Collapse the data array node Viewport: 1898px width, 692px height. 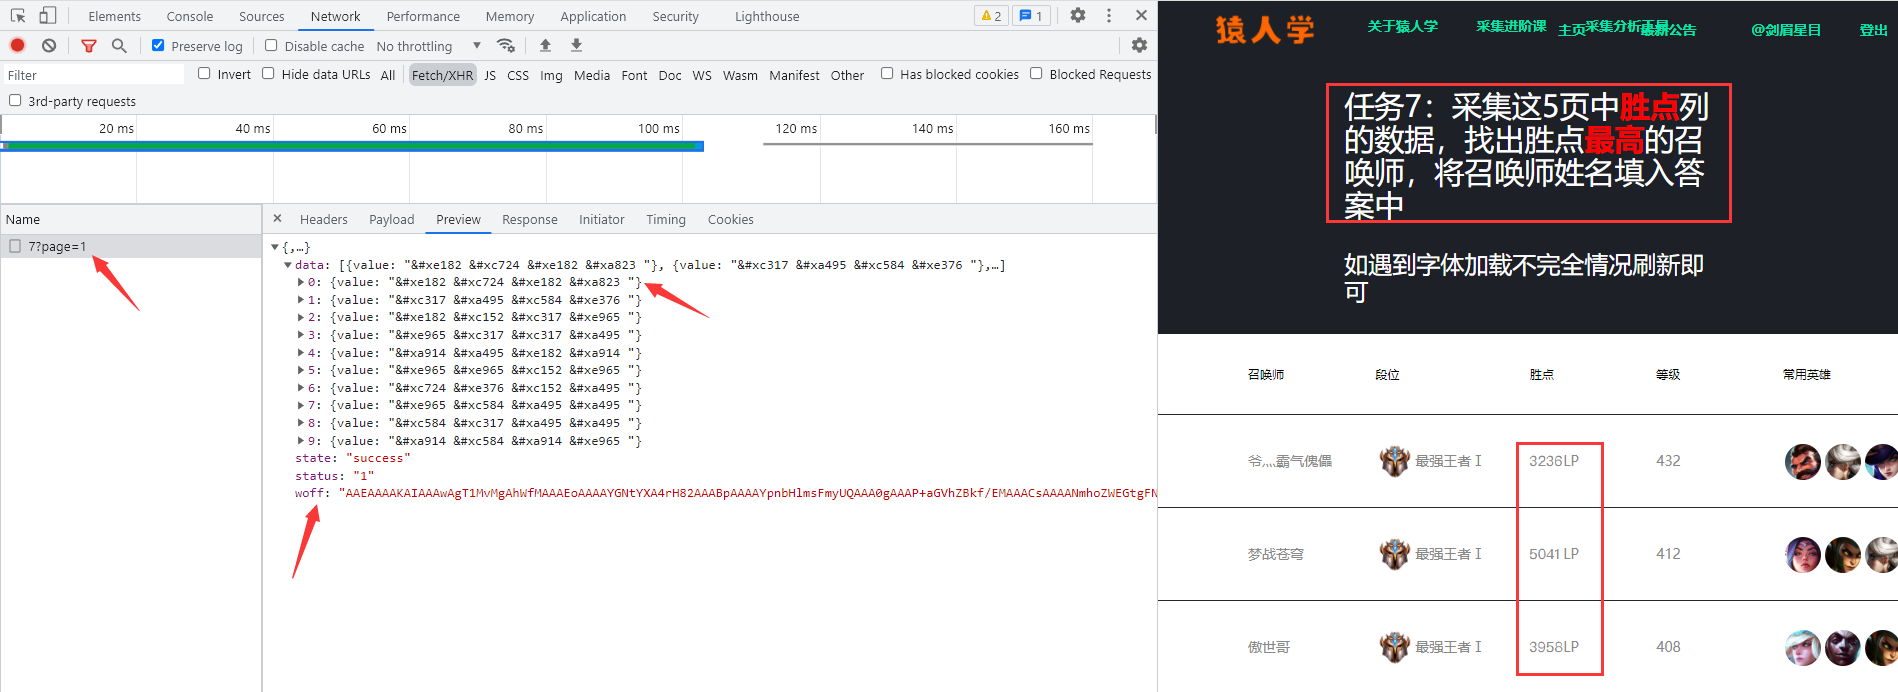click(x=288, y=265)
